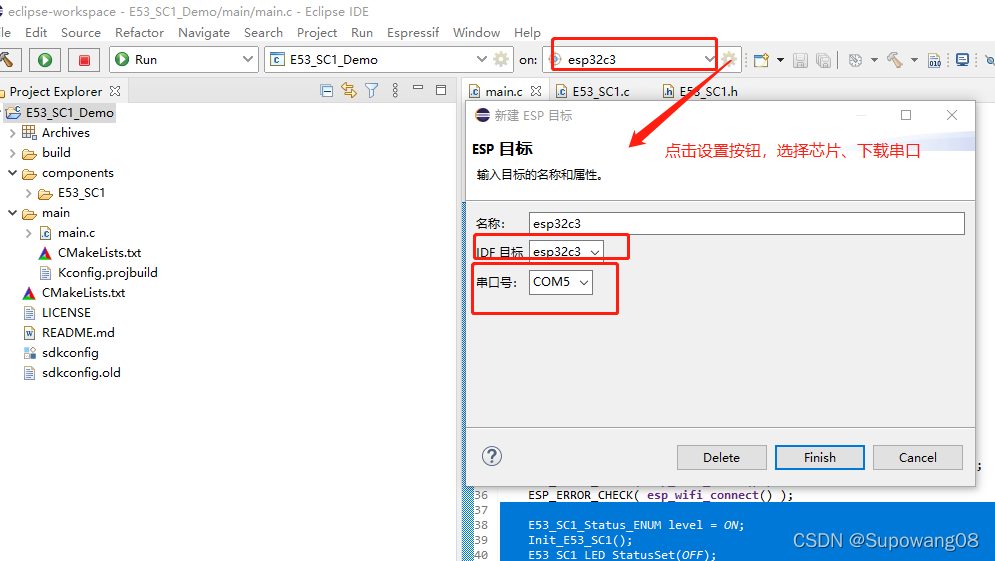Screen dimensions: 995x561
Task: Click the README.md file icon
Action: coord(29,333)
